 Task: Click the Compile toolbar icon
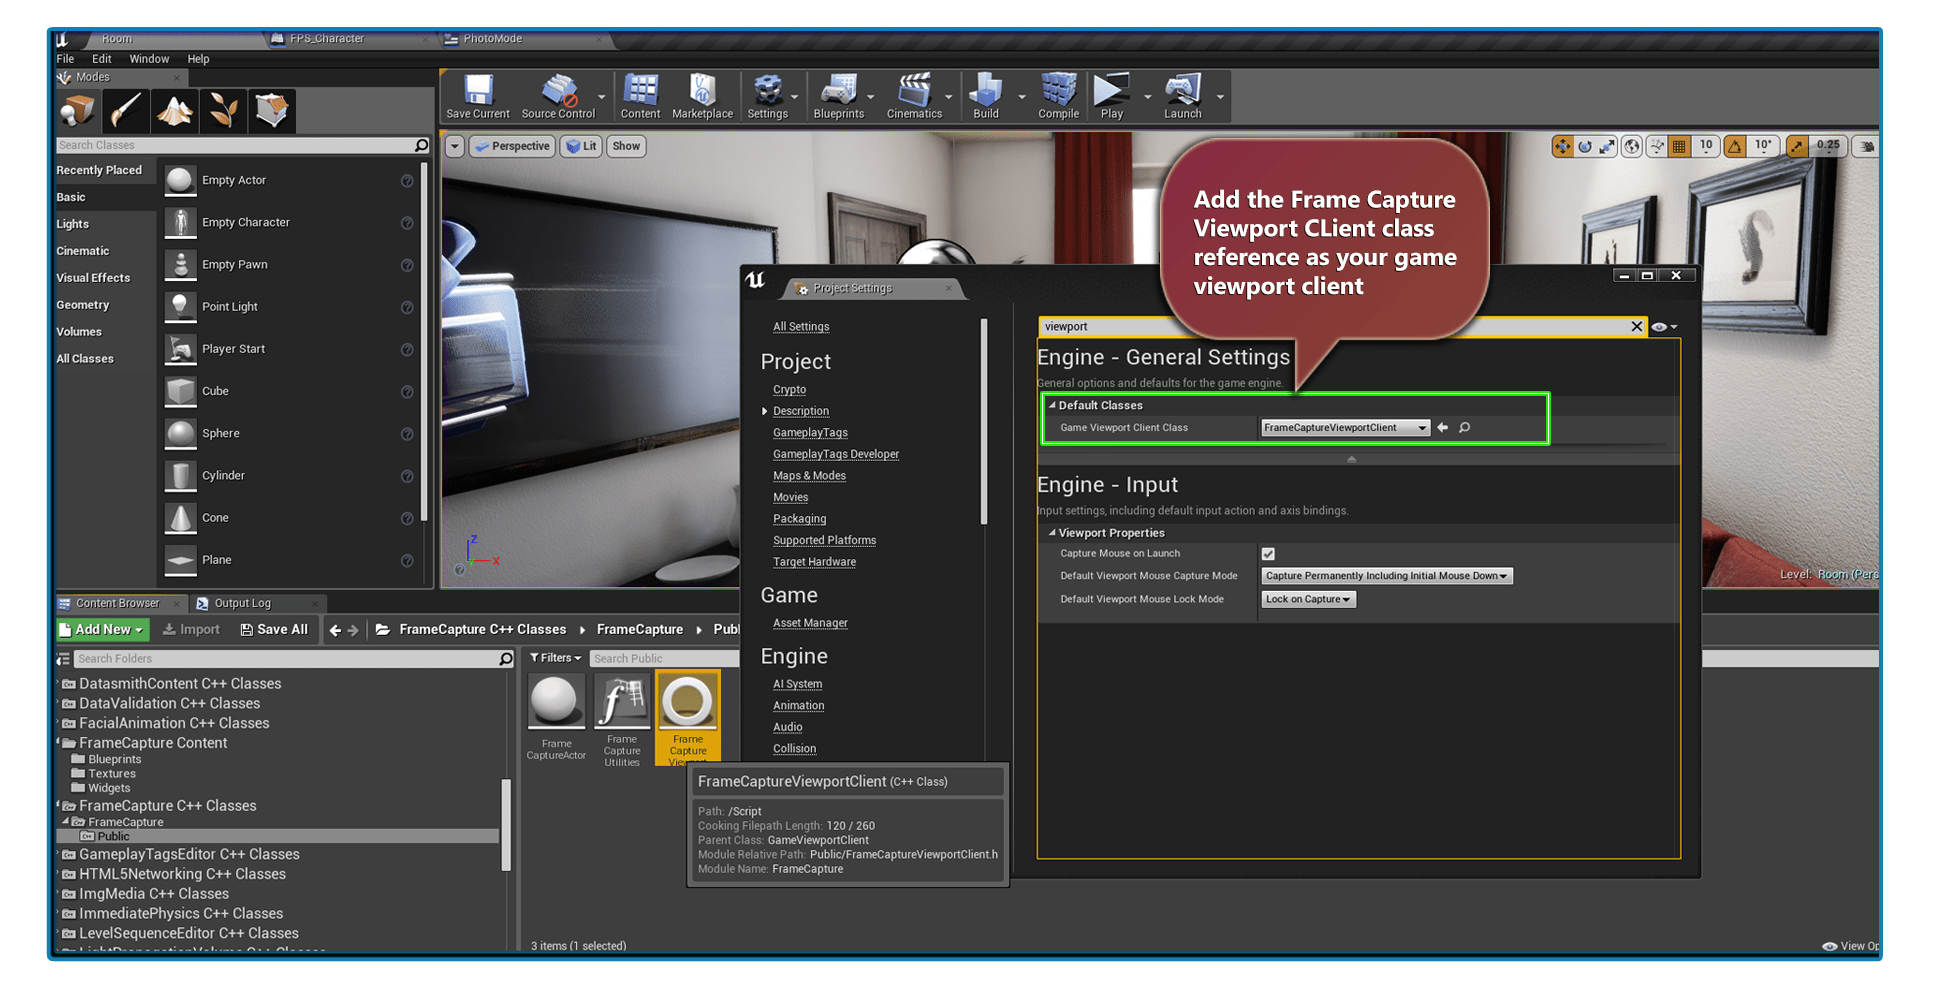(x=1058, y=97)
